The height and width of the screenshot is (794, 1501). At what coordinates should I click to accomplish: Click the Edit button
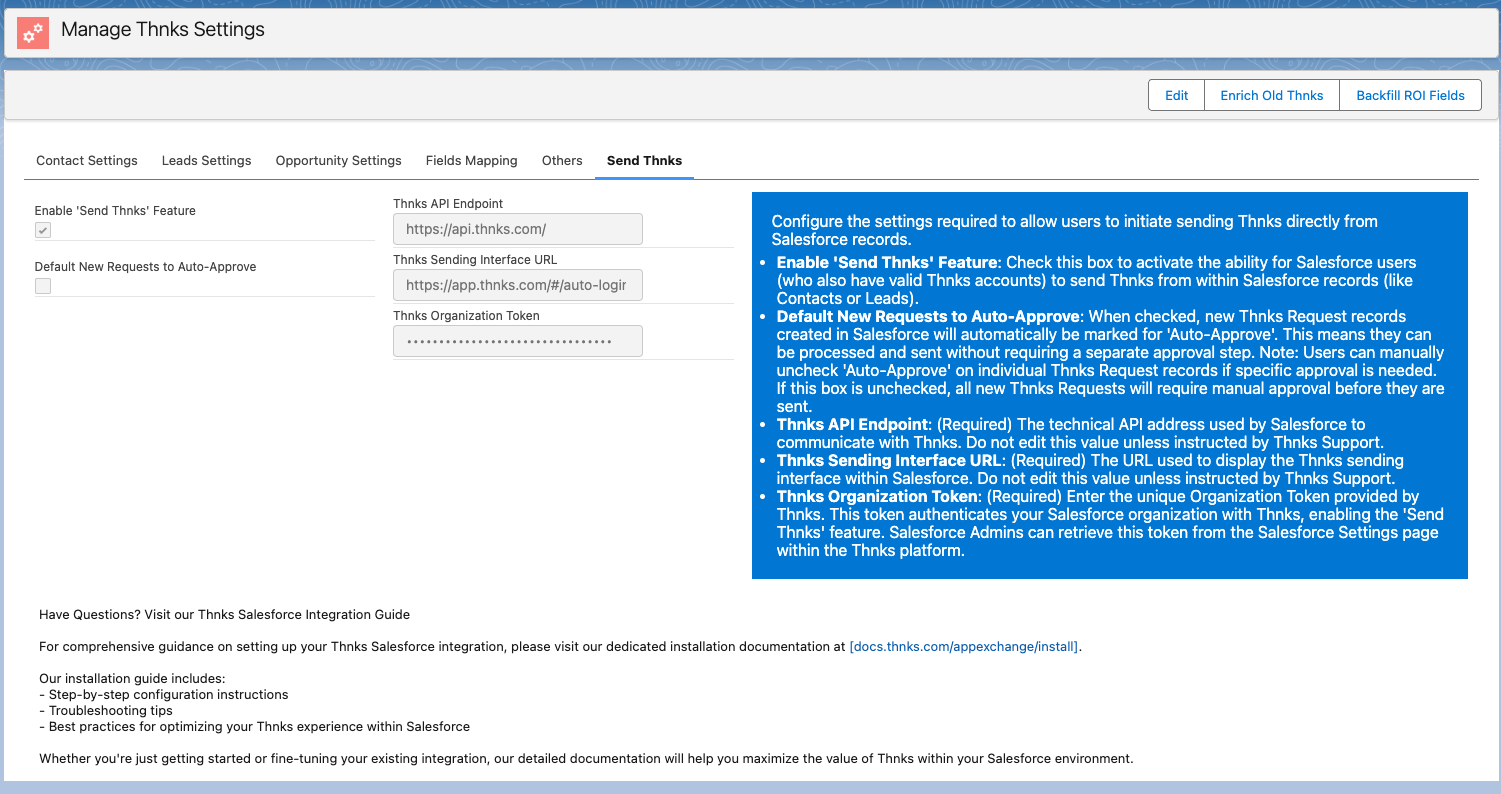[x=1177, y=95]
